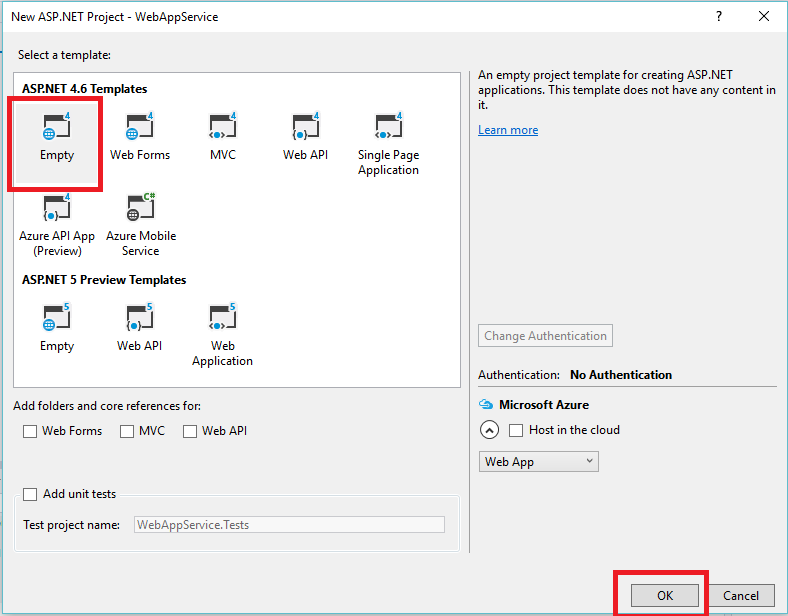Choose the Web Forms template icon
Viewport: 788px width, 616px height.
(139, 129)
